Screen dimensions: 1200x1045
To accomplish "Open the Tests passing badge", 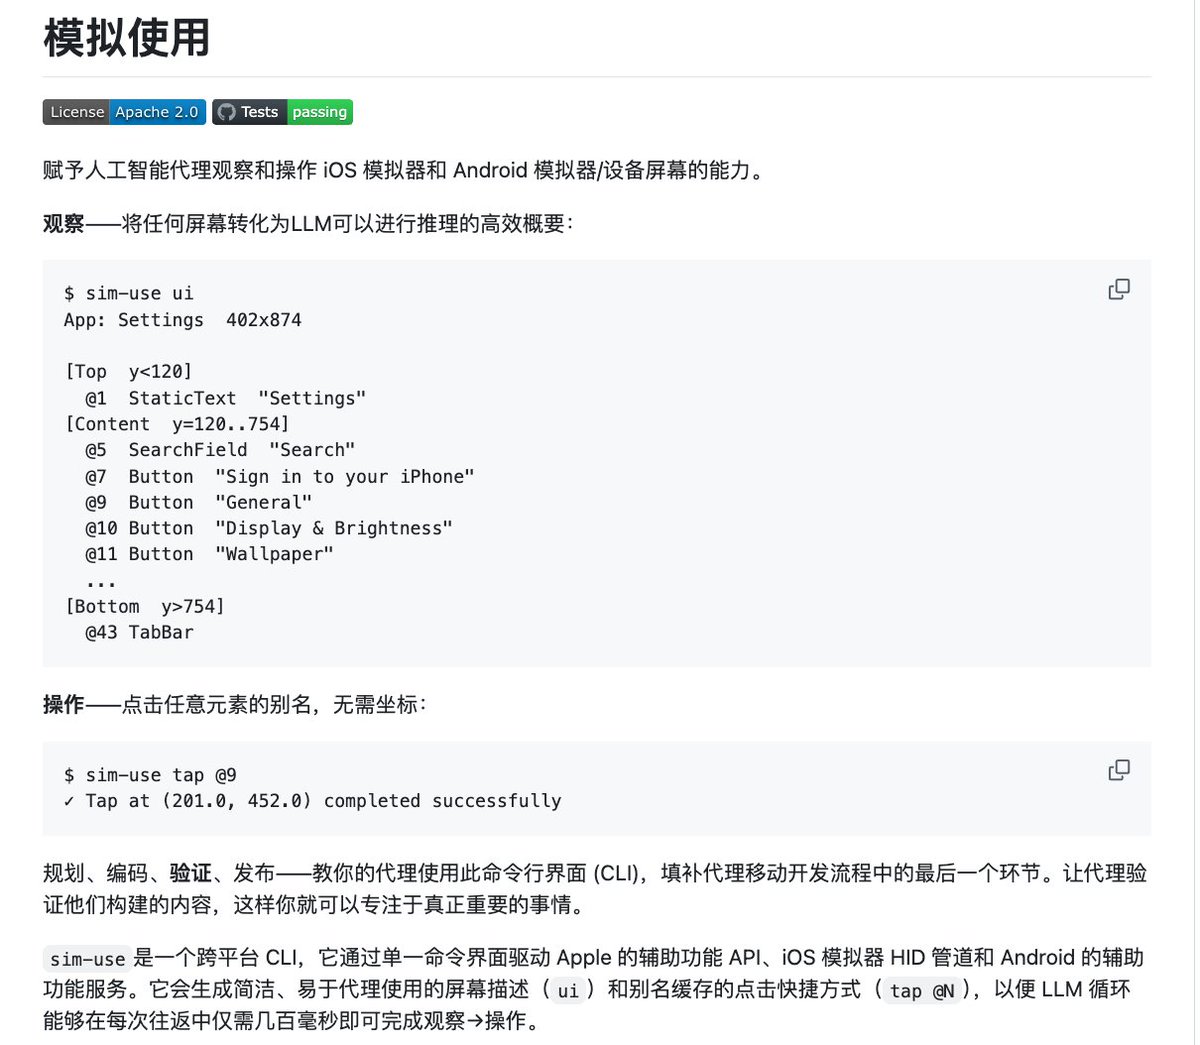I will coord(283,112).
